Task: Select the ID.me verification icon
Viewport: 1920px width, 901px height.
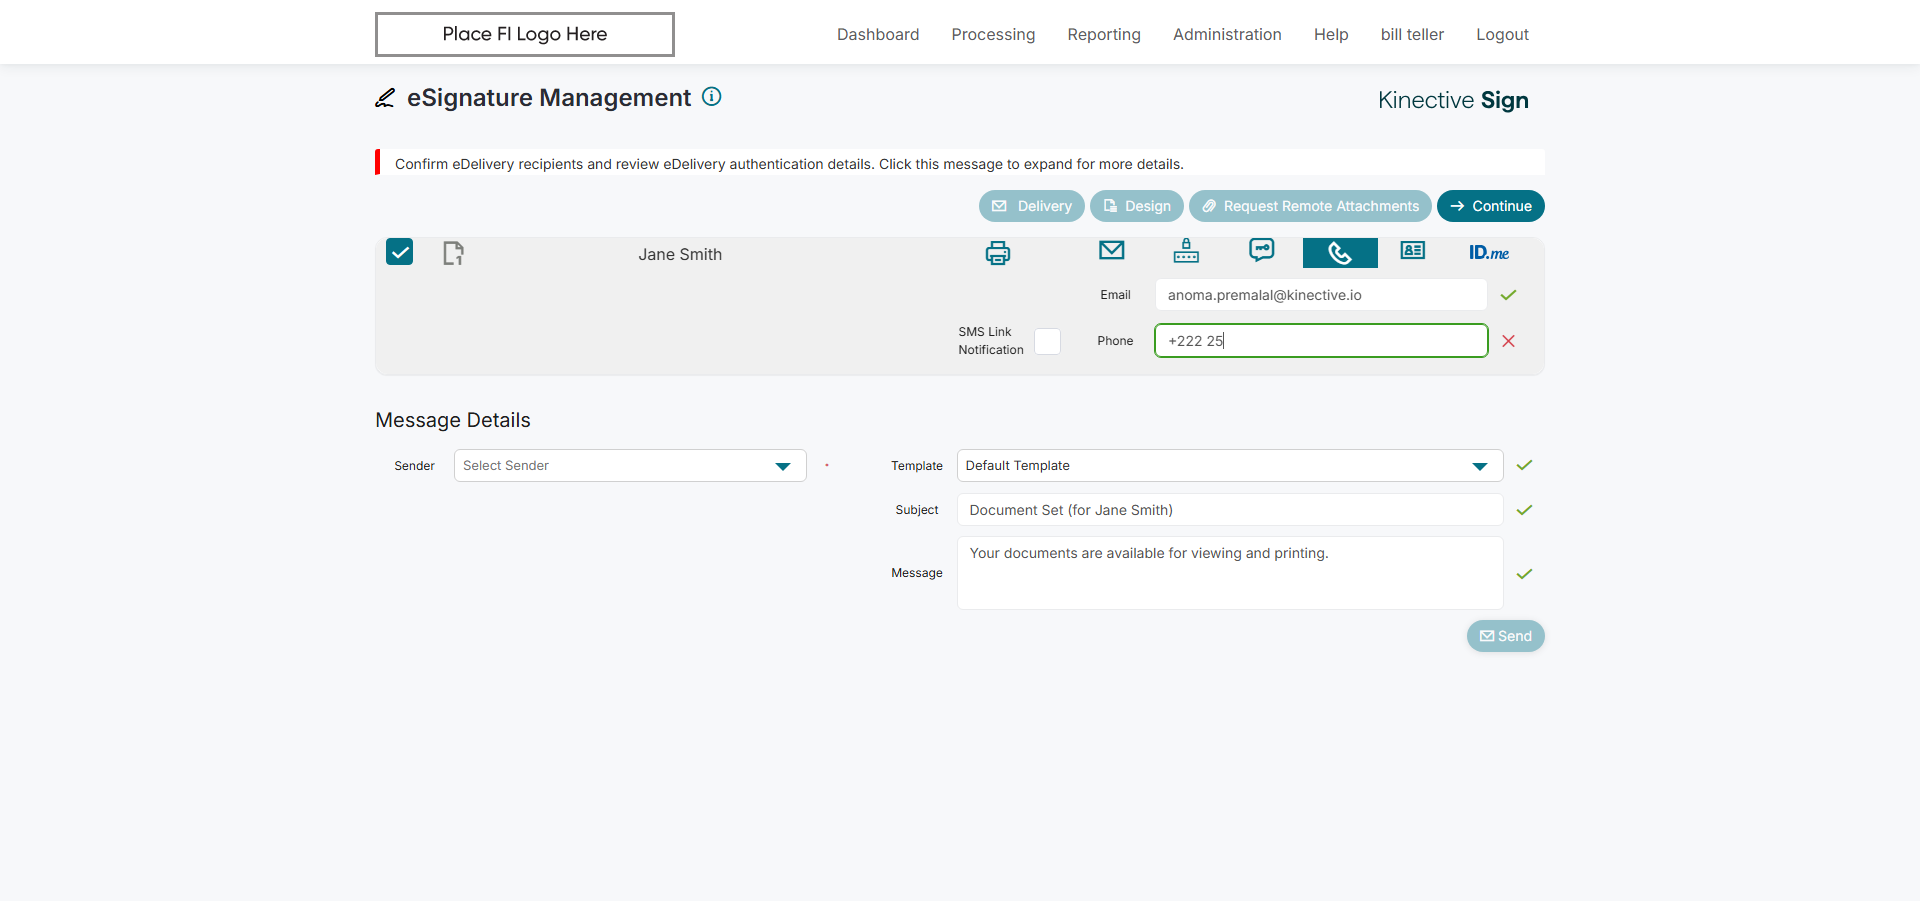Action: (x=1488, y=252)
